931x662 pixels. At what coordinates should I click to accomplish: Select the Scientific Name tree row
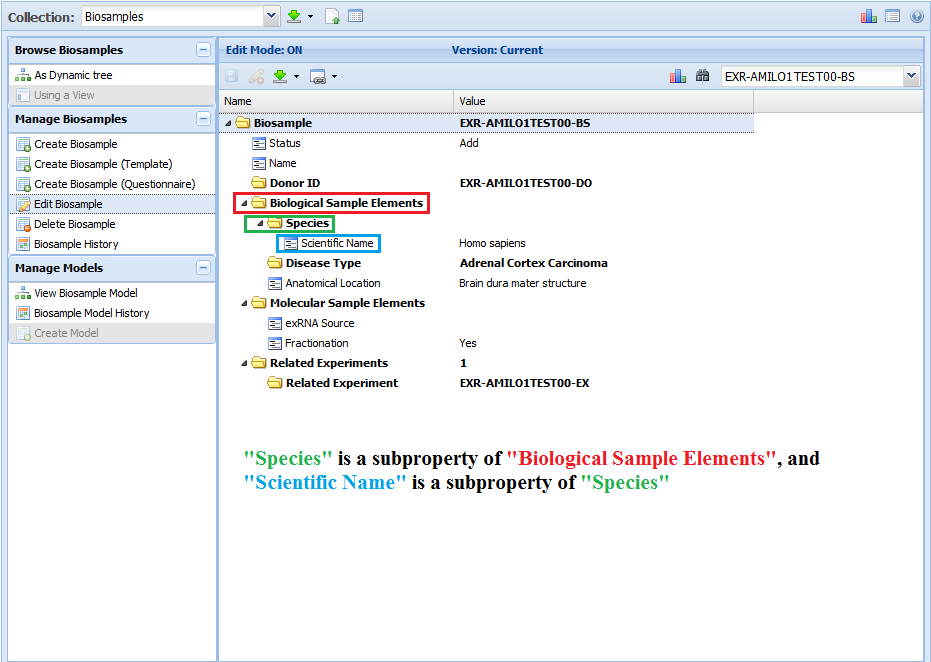tap(336, 243)
